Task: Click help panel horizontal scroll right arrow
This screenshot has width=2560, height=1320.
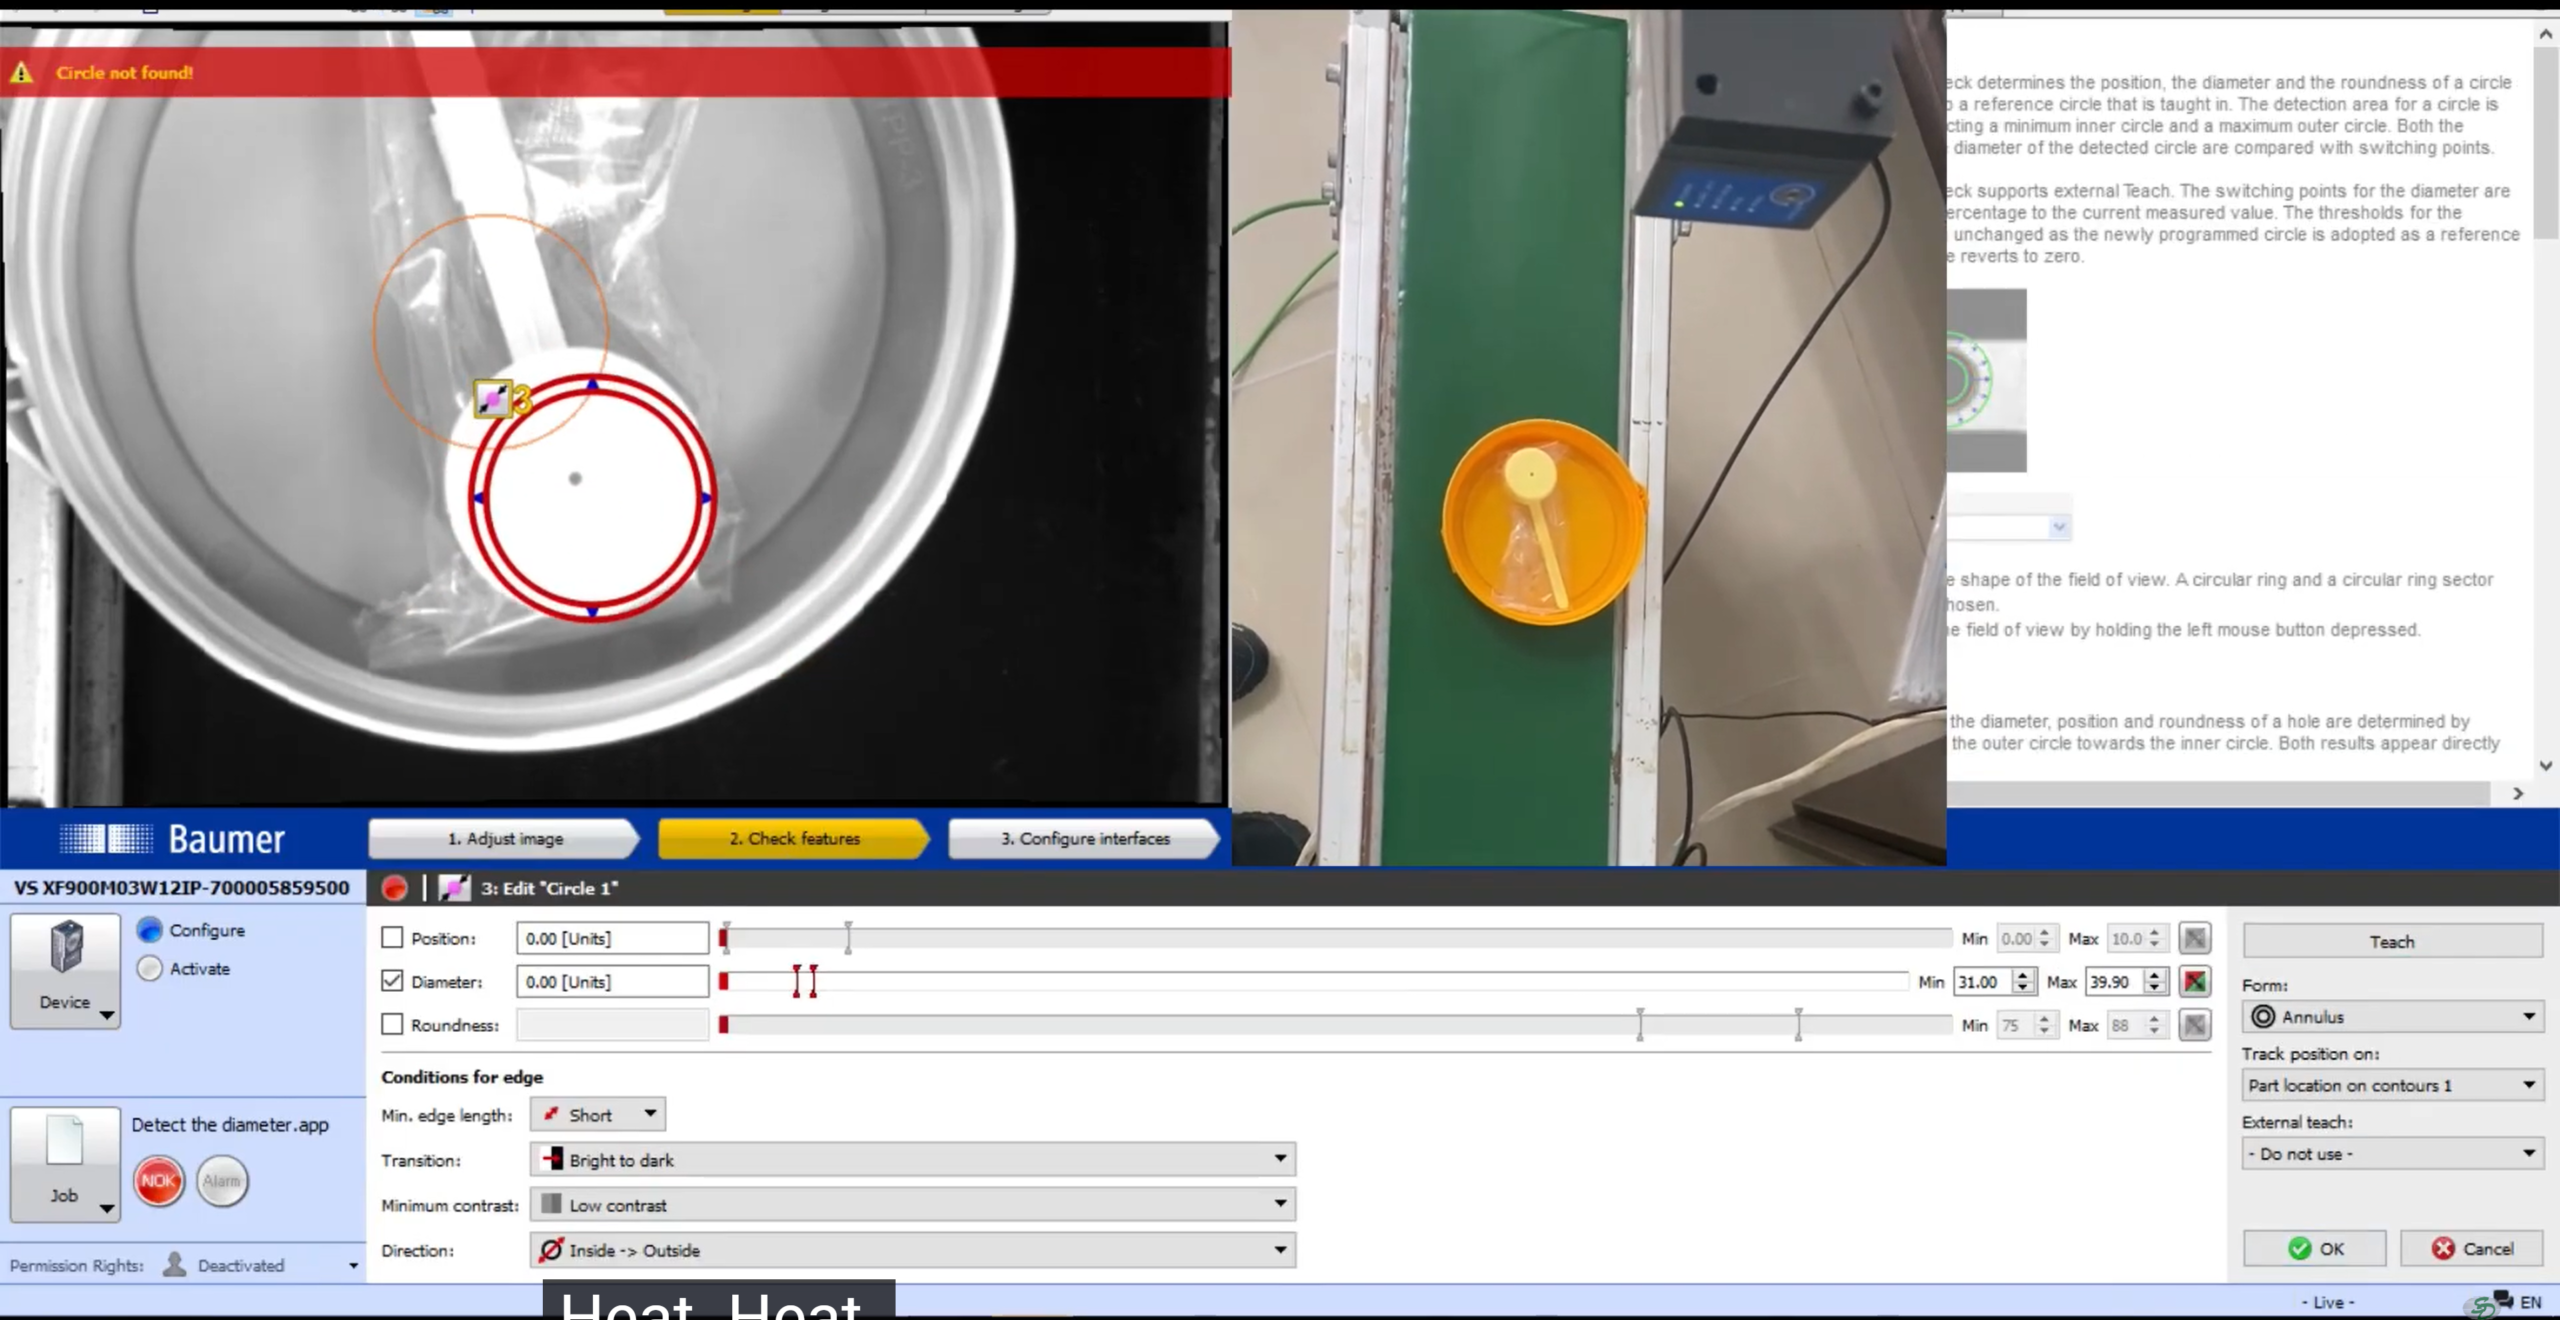Action: [x=2518, y=793]
